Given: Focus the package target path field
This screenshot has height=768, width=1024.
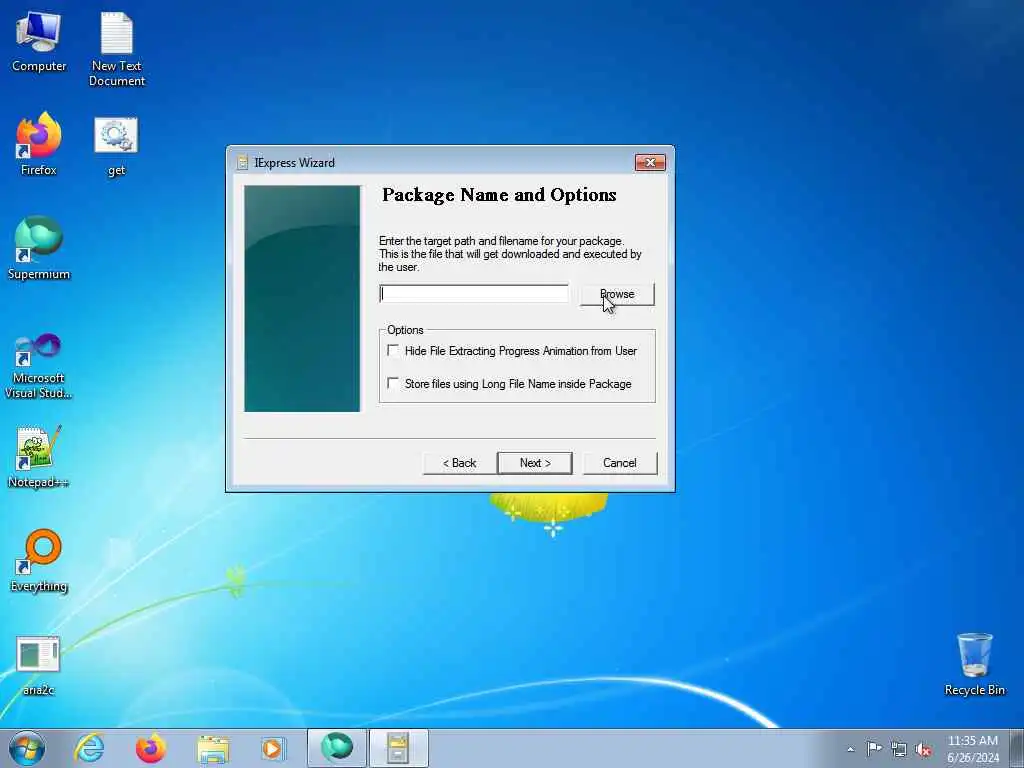Looking at the screenshot, I should (x=474, y=294).
